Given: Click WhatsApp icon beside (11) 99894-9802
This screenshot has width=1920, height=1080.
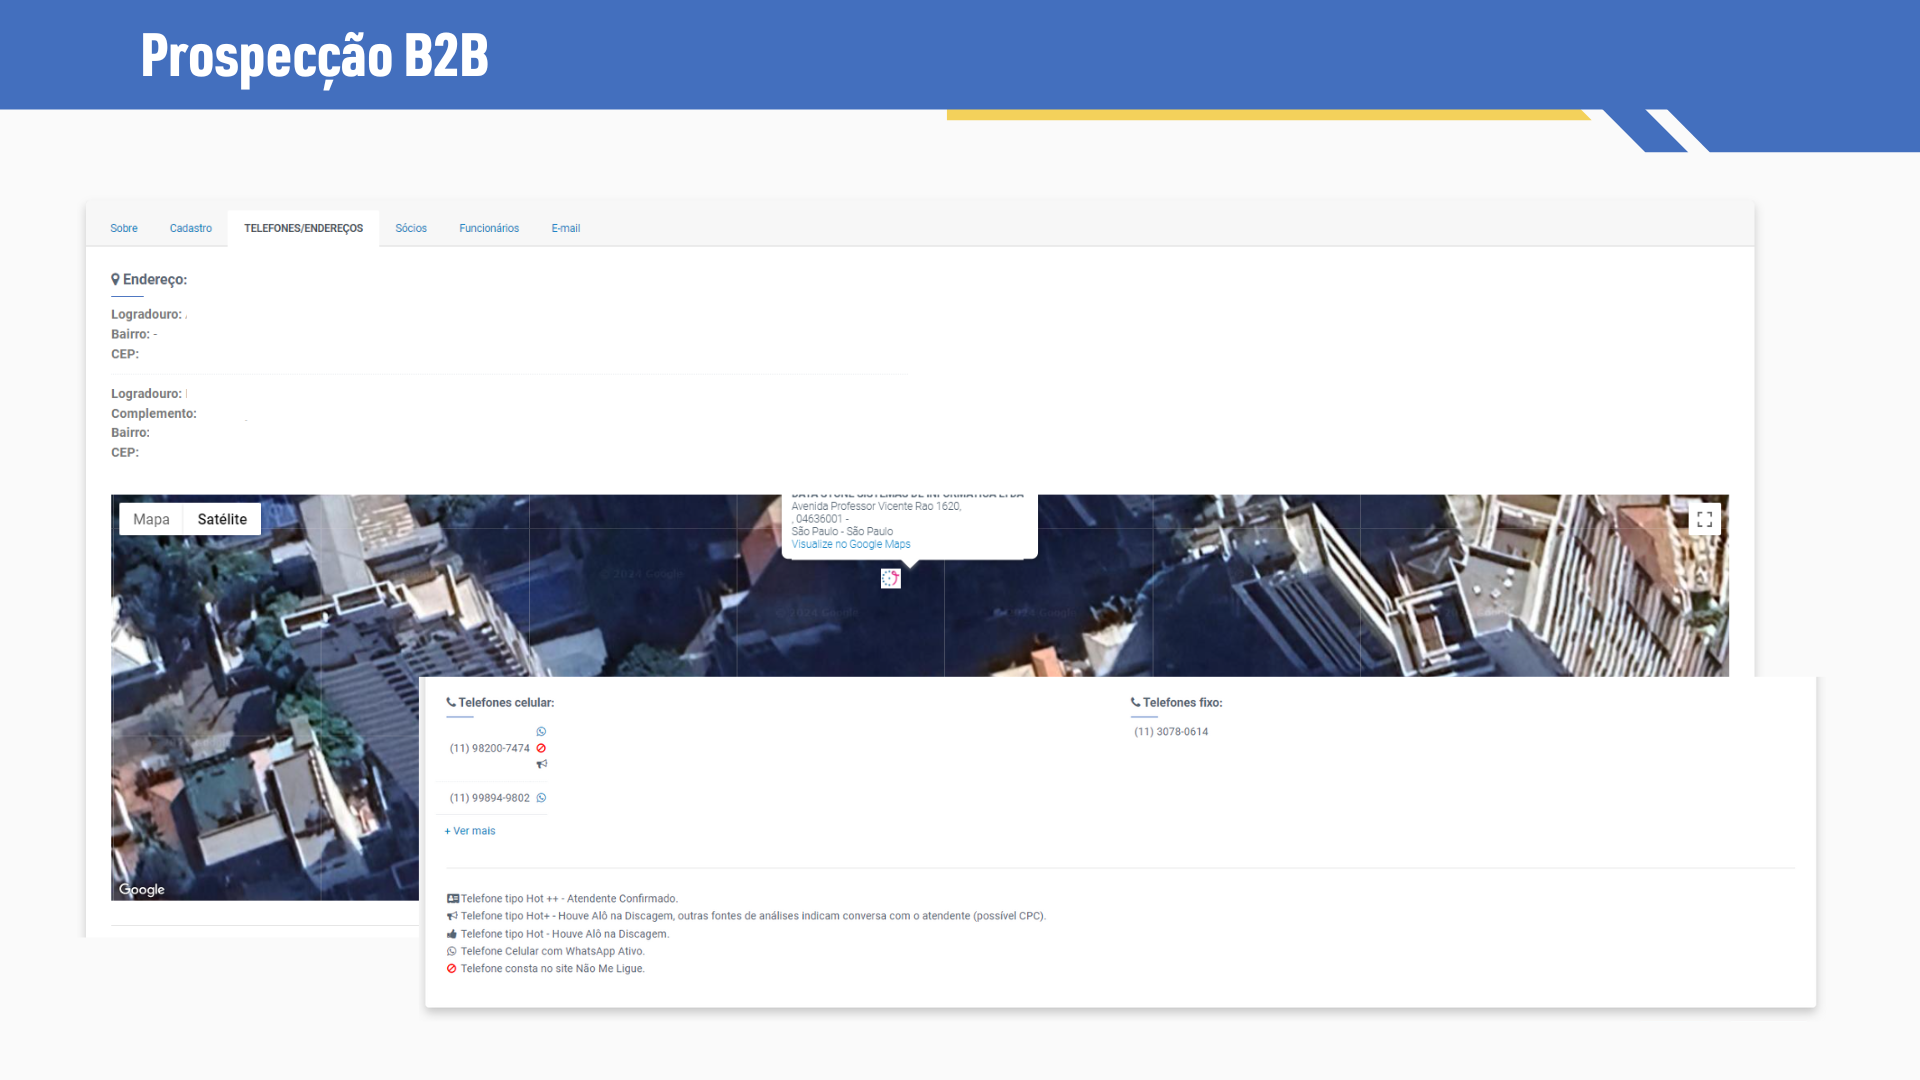Looking at the screenshot, I should [x=541, y=798].
